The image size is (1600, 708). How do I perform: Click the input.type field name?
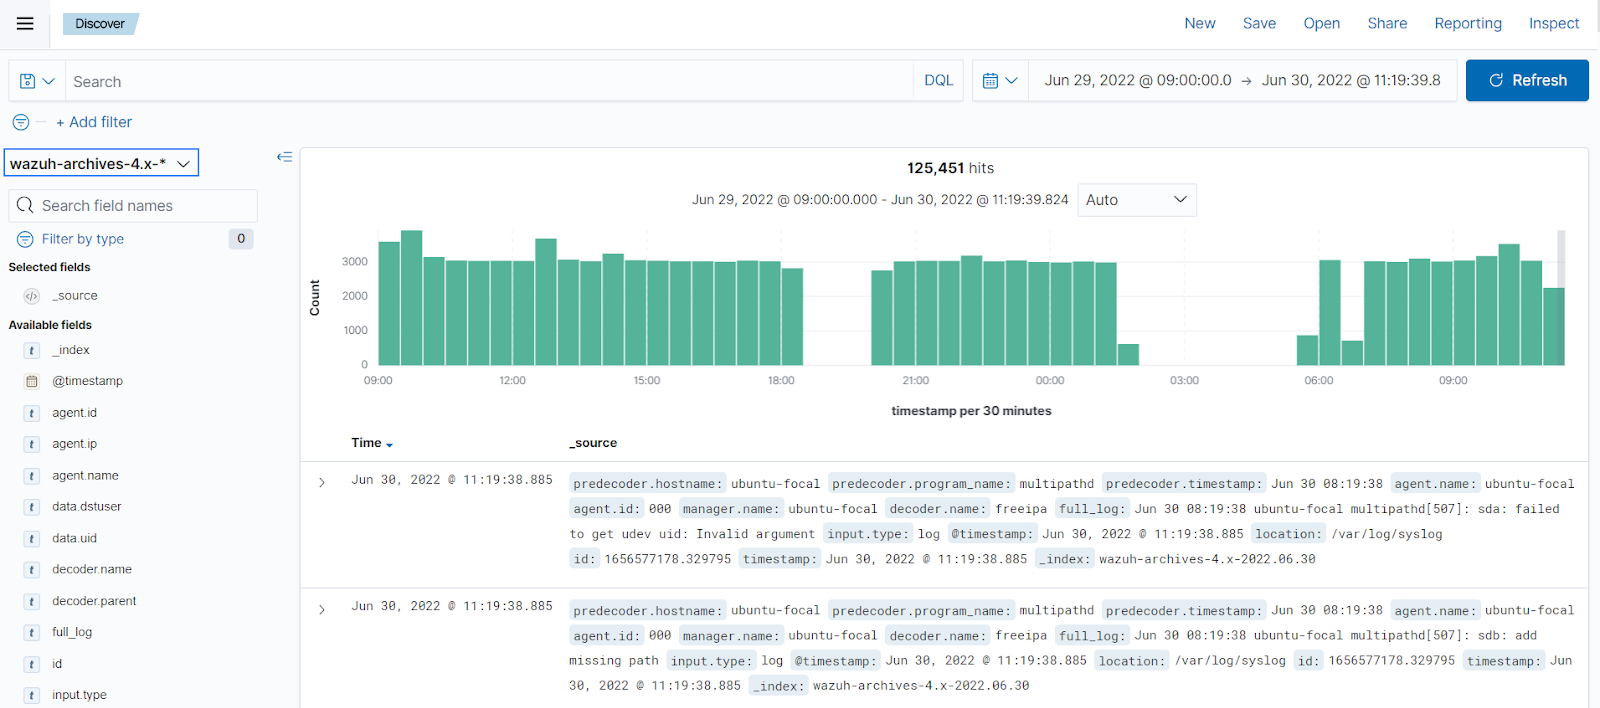79,695
